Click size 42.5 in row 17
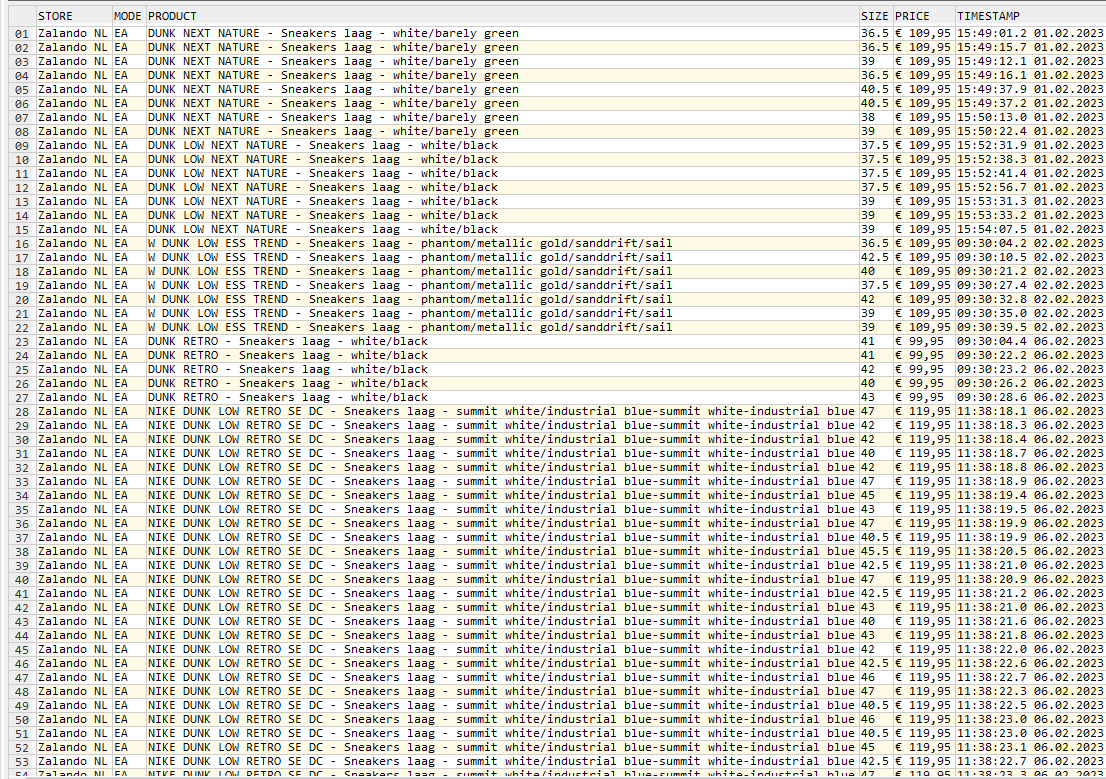 pos(875,258)
